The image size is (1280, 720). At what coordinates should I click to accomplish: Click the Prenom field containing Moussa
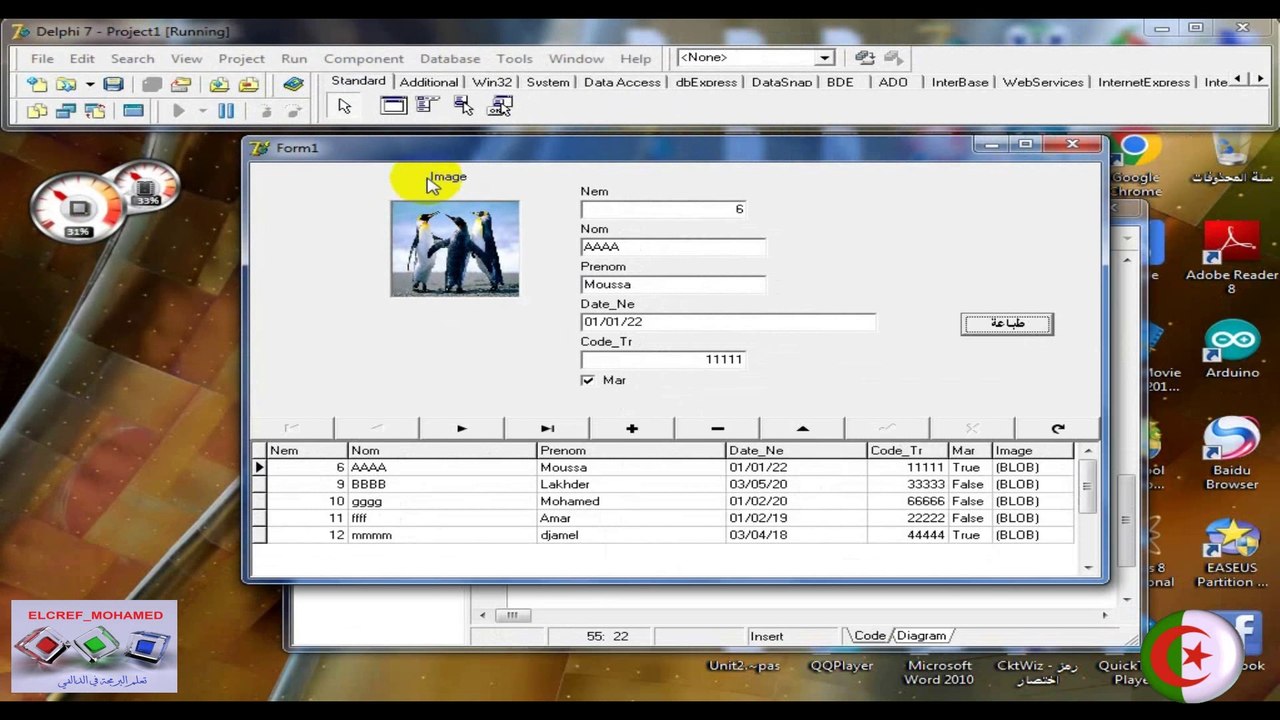[x=673, y=284]
